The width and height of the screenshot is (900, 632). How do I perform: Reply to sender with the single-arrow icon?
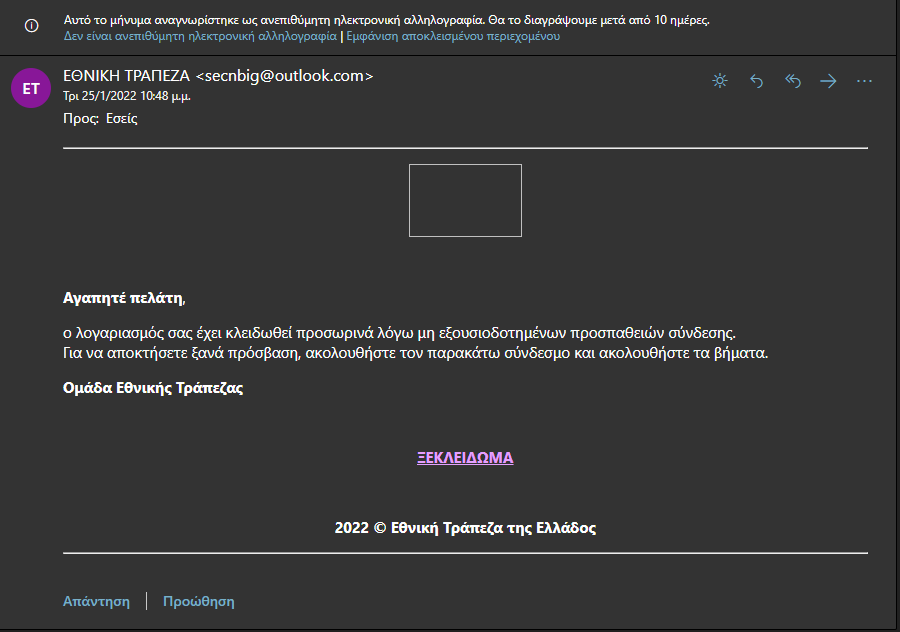(x=757, y=82)
